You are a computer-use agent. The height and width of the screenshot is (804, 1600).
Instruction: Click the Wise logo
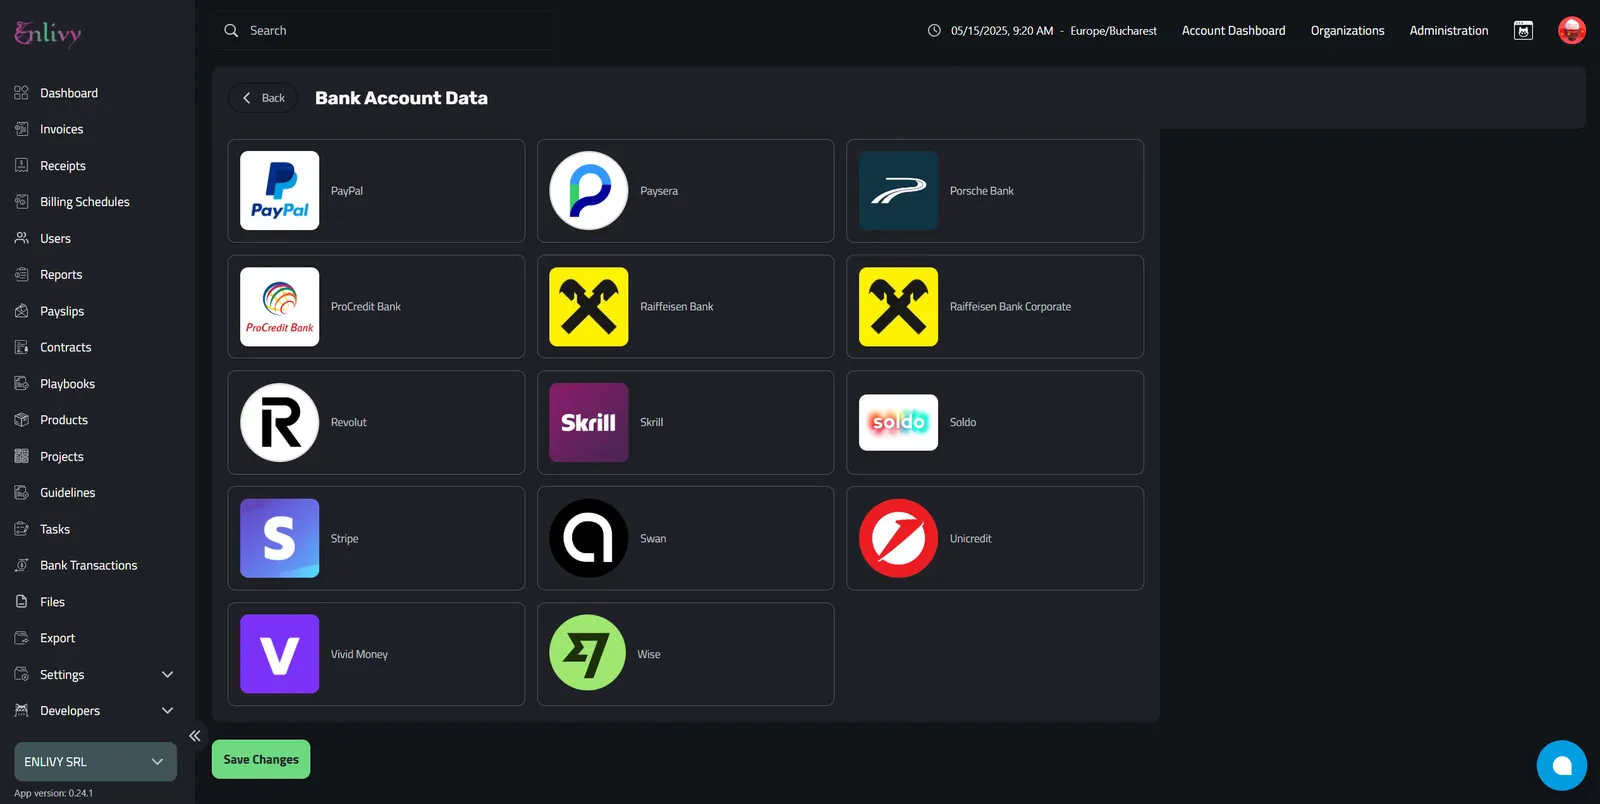click(588, 653)
